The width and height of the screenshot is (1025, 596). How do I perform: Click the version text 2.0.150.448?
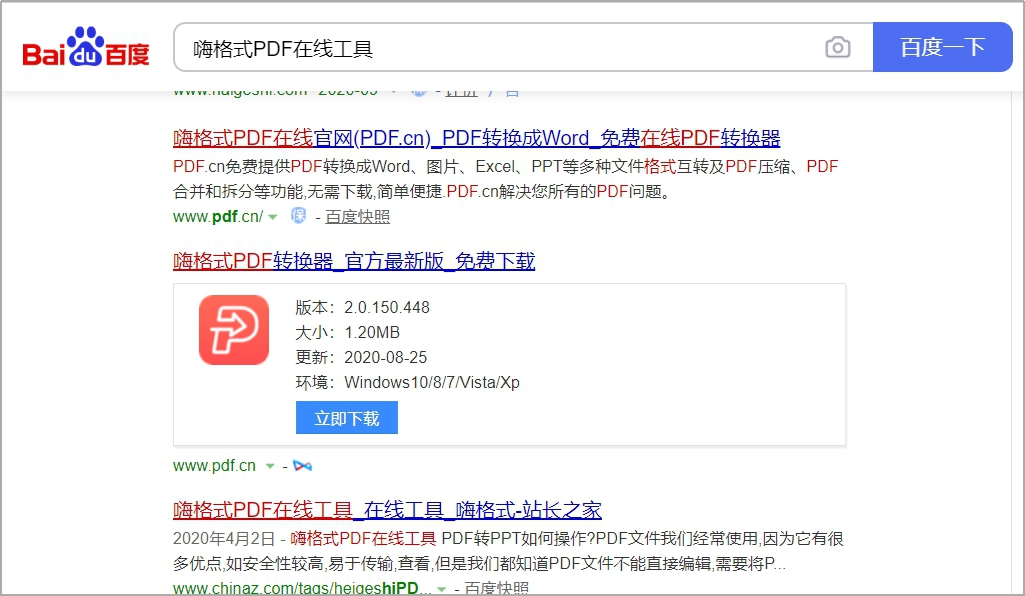pyautogui.click(x=387, y=307)
